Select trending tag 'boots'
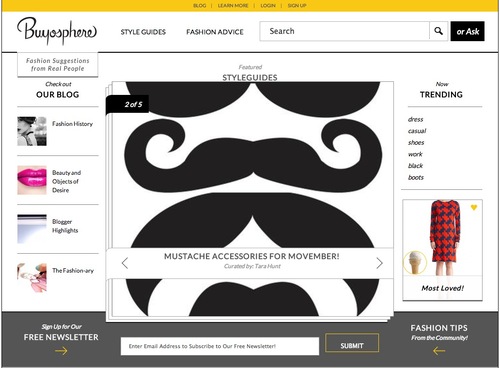The image size is (500, 368). pyautogui.click(x=416, y=177)
